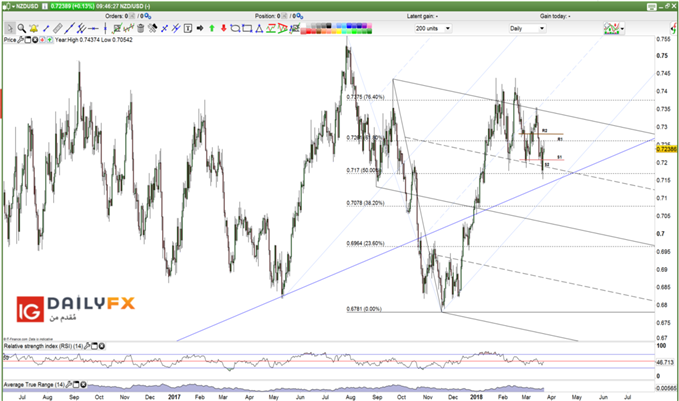Click the 0.7275 (76.40%) Fibonacci label
679x401 pixels.
pyautogui.click(x=365, y=97)
